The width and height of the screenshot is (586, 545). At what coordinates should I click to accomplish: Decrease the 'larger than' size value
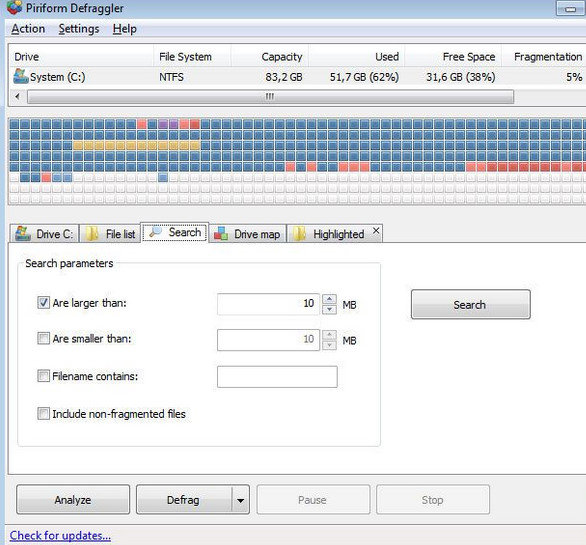pos(329,310)
